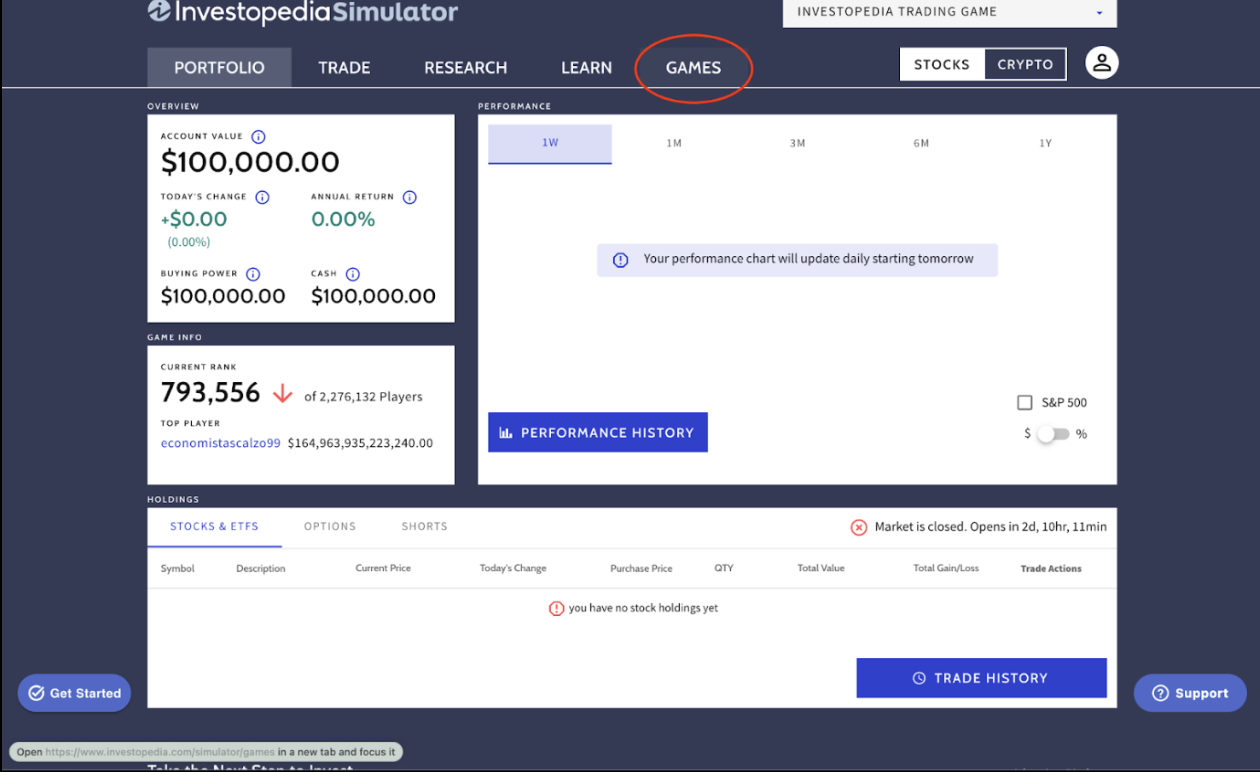Click the Trade Actions column header
This screenshot has width=1260, height=772.
(1051, 568)
